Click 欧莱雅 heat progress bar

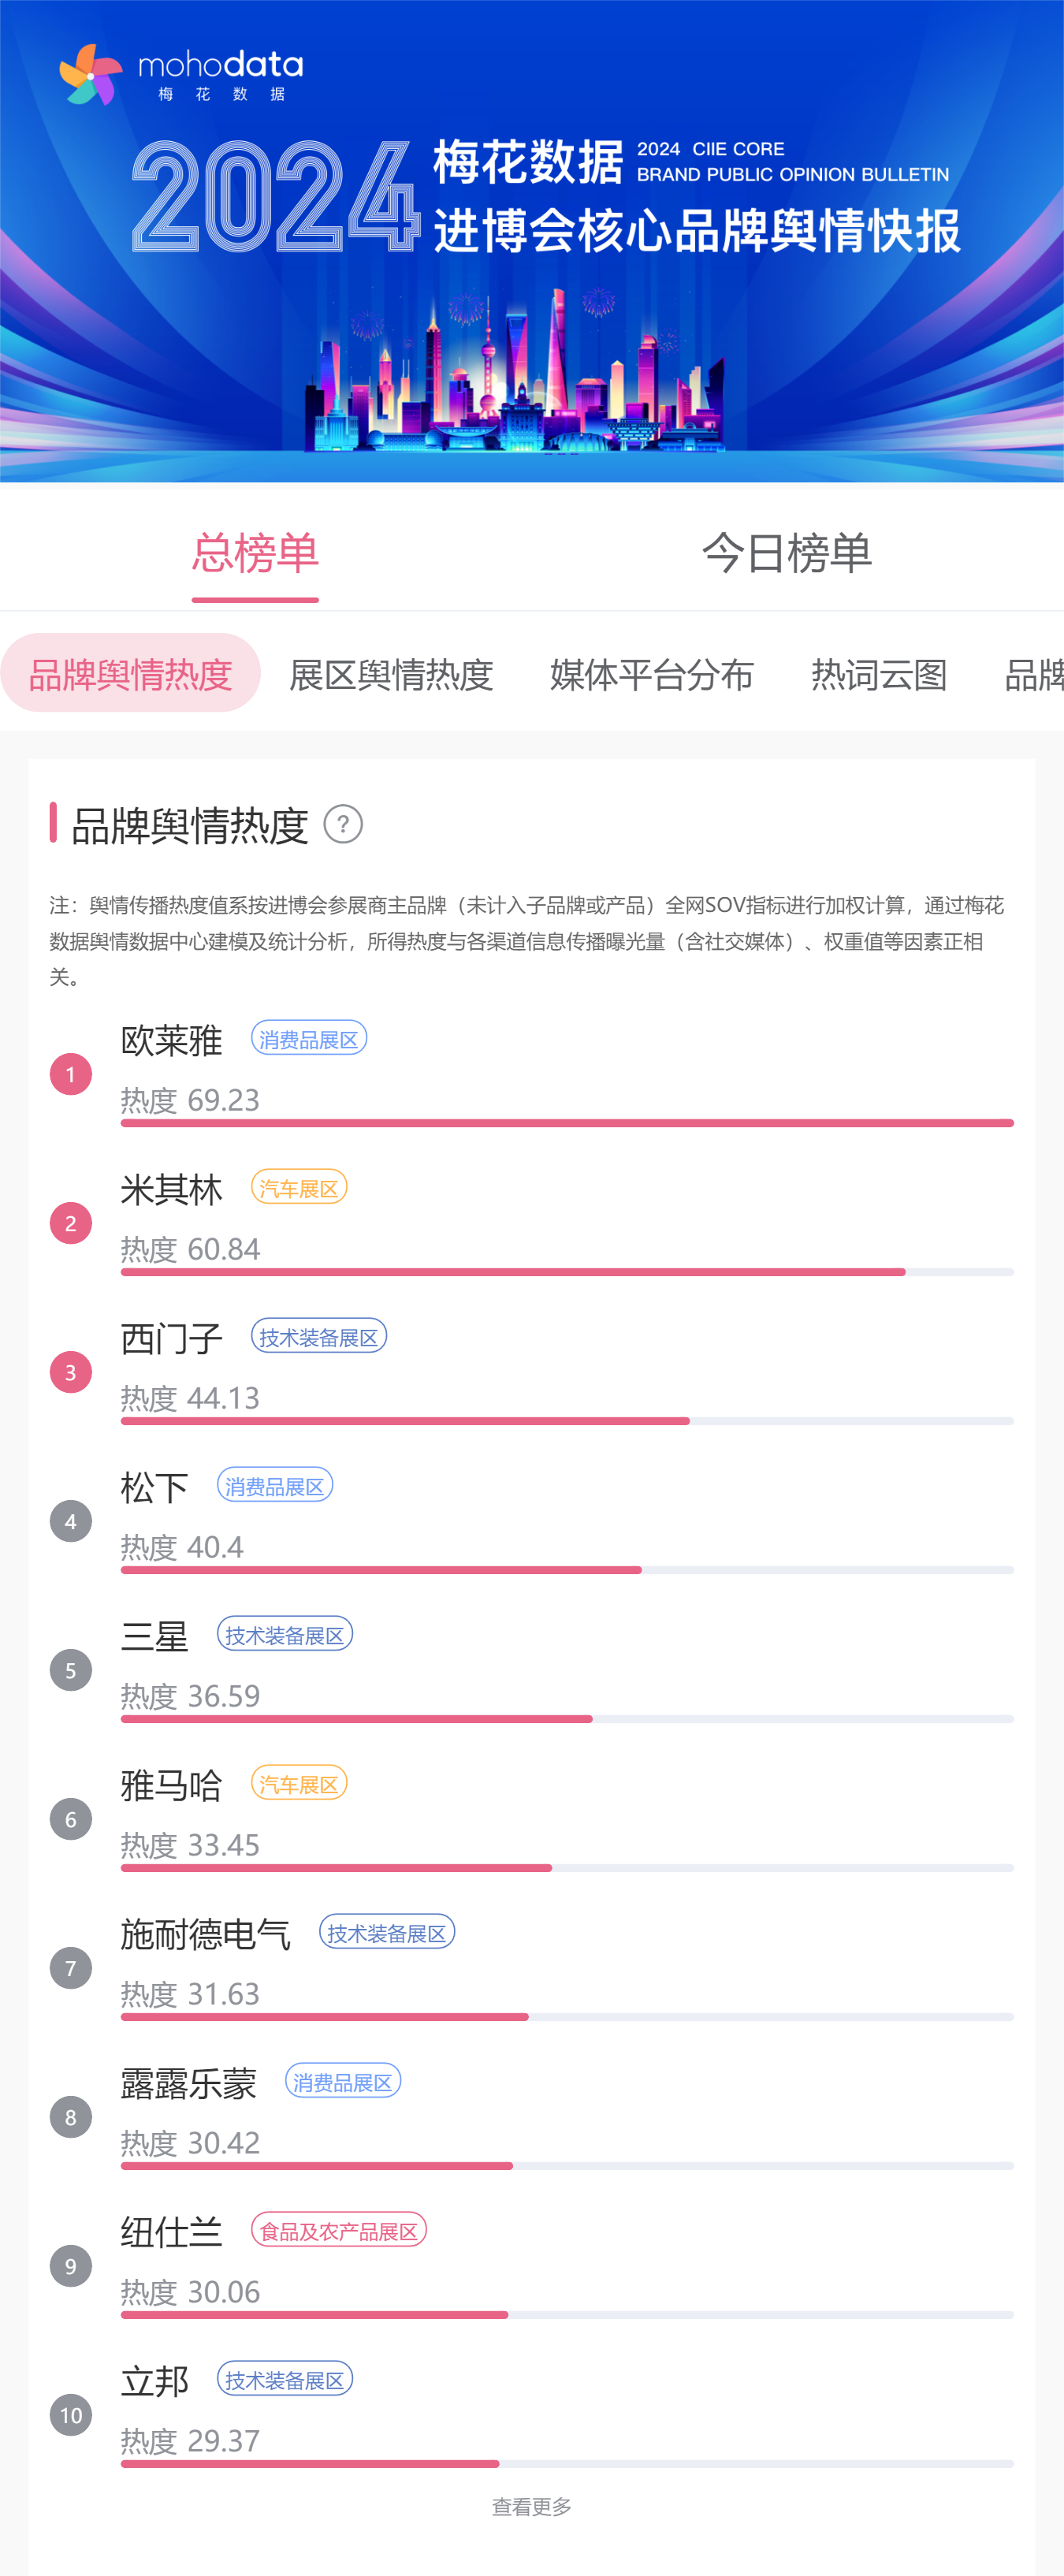click(567, 1123)
